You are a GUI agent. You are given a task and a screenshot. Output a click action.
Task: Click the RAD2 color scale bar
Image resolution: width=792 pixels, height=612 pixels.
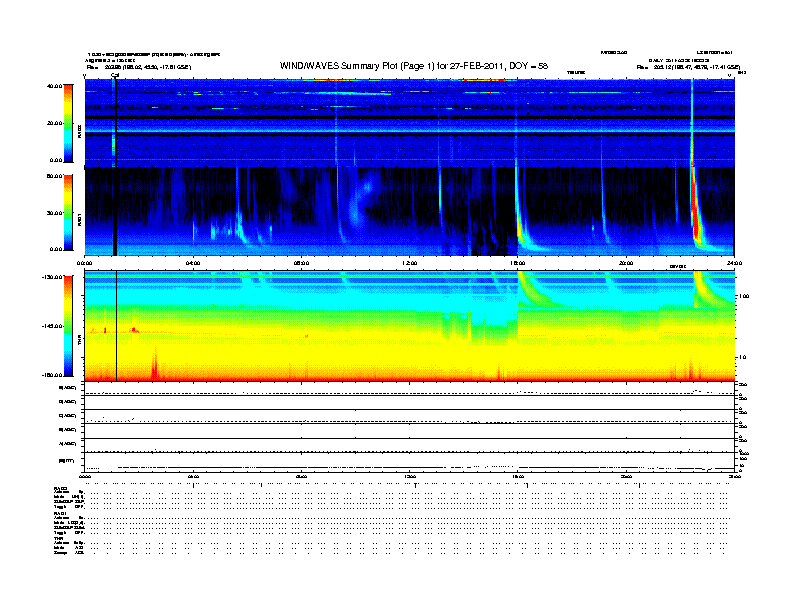68,123
